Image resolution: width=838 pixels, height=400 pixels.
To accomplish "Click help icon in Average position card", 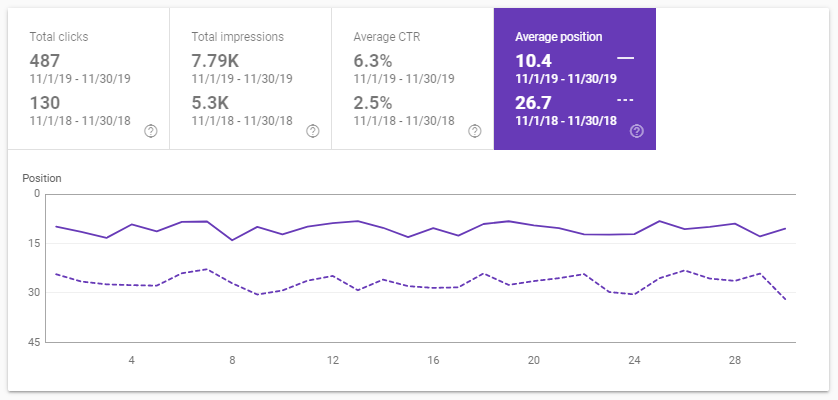I will [637, 130].
